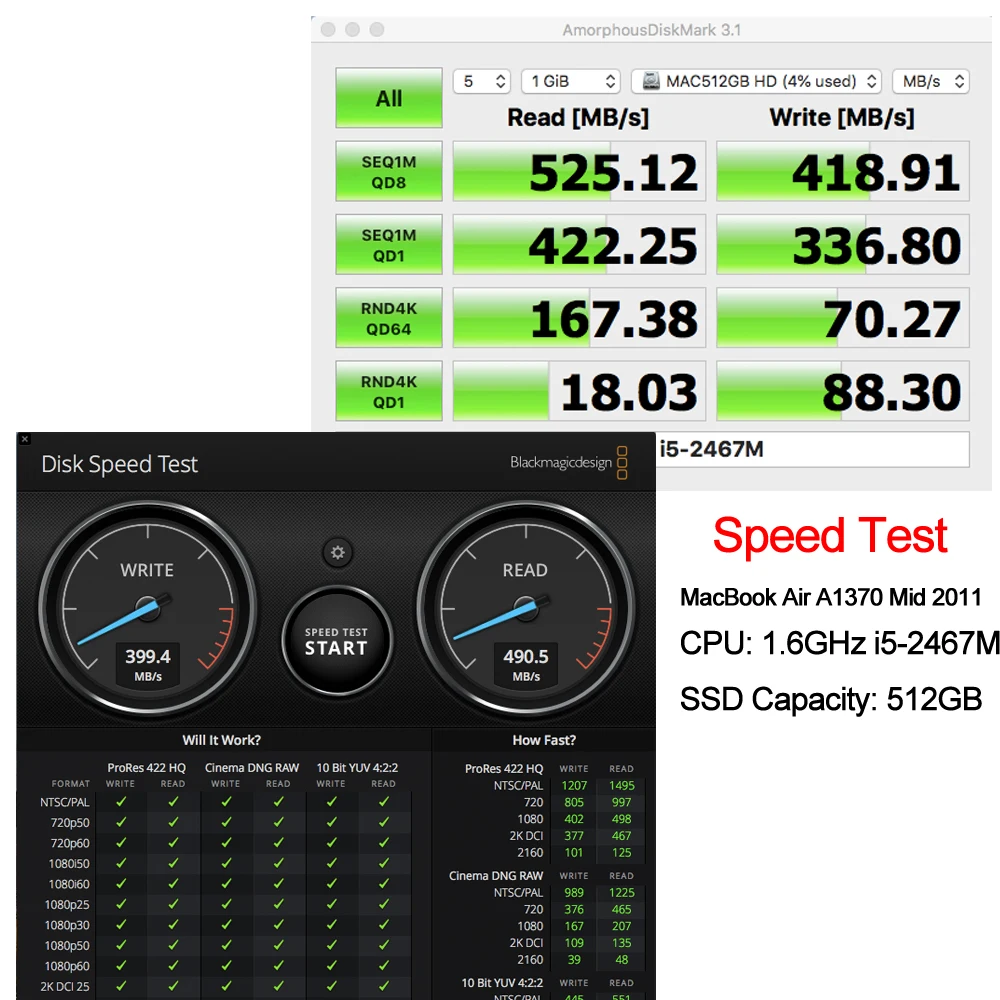Open the MAC512GB HD drive selector
Image resolution: width=1000 pixels, height=1000 pixels.
(757, 81)
